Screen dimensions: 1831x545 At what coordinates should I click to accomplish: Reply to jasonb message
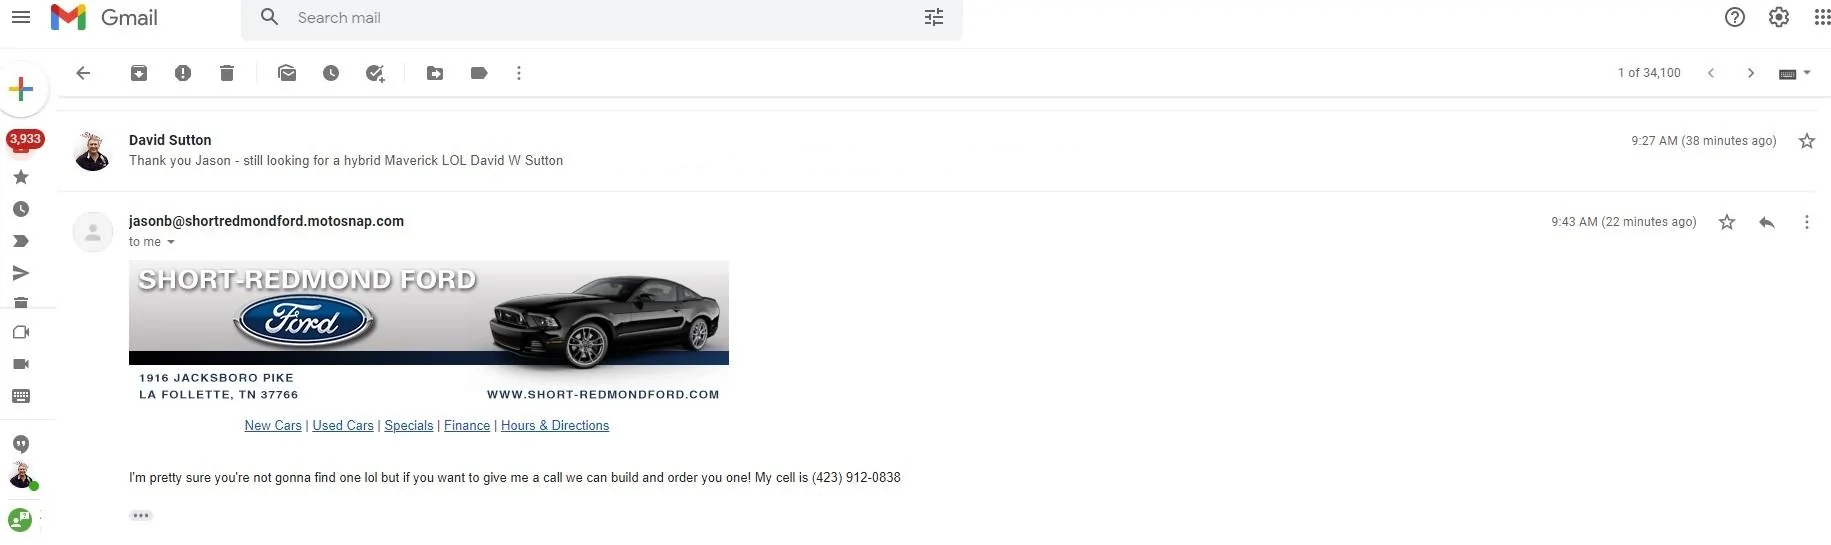[x=1767, y=222]
